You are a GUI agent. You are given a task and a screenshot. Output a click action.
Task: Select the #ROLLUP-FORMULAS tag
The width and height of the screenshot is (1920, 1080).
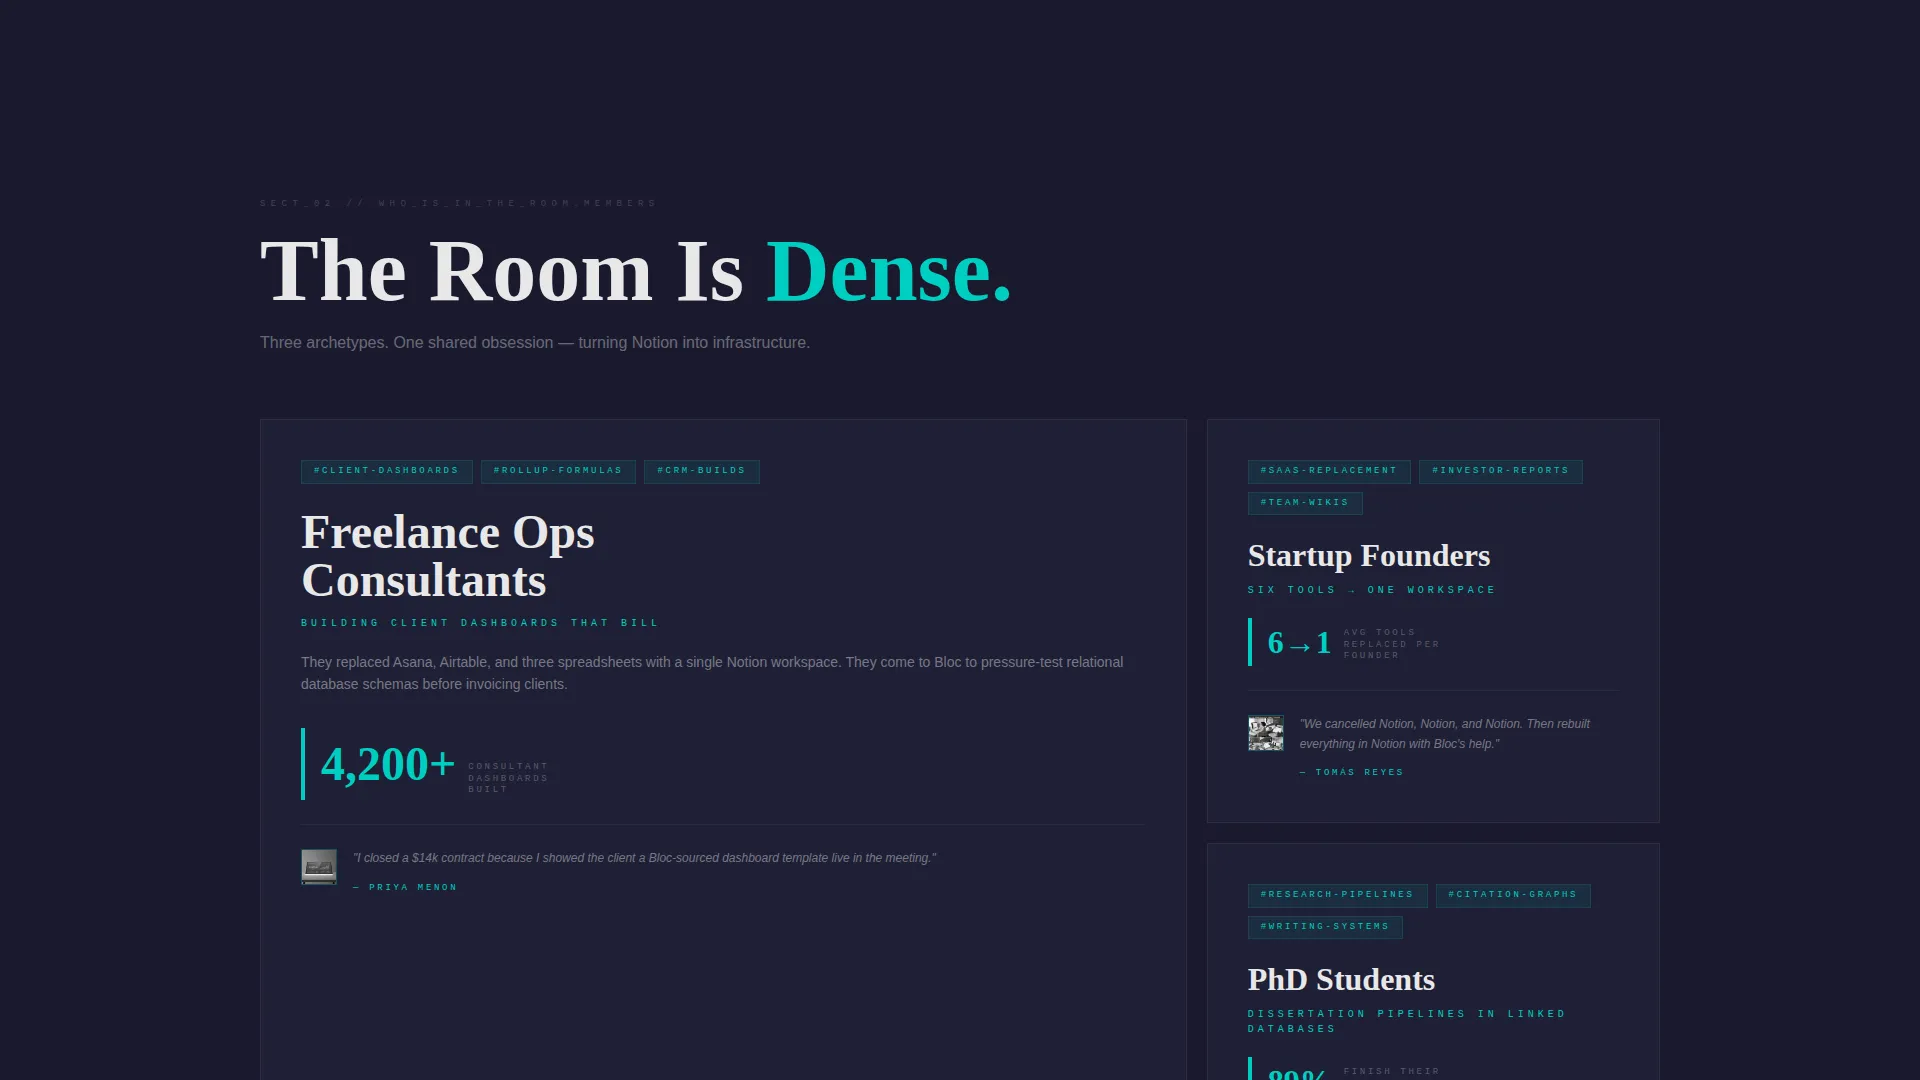[558, 471]
